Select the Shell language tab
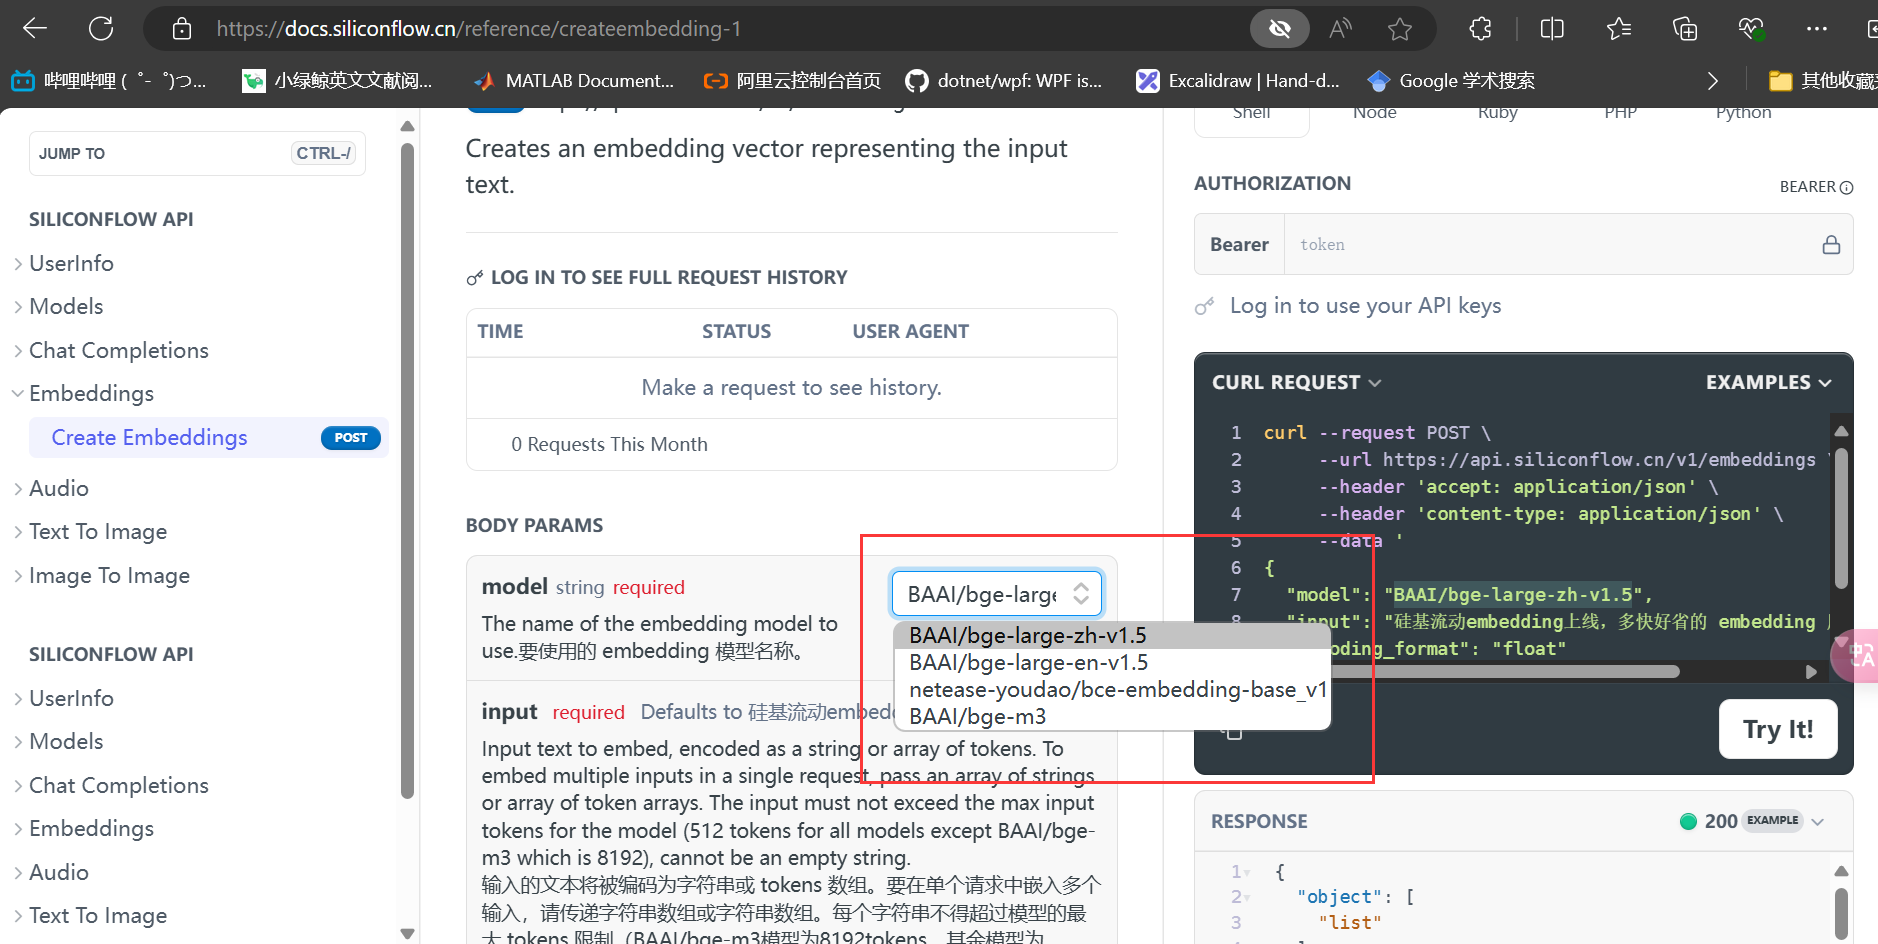1878x944 pixels. pyautogui.click(x=1252, y=116)
